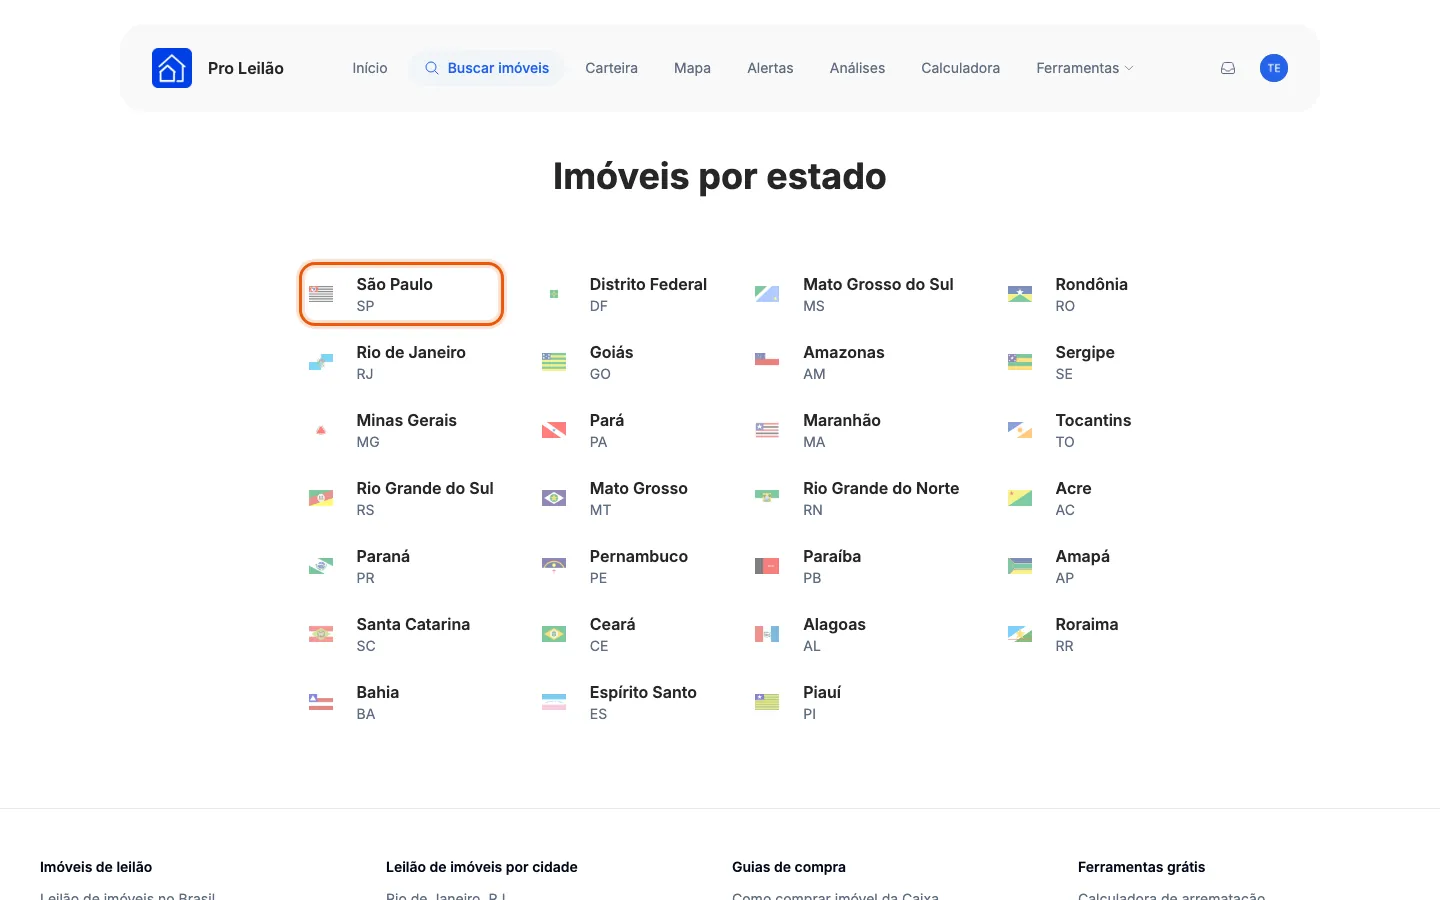Open the Buscar imóveis tab
Screen dimensions: 1440x900
click(x=487, y=68)
